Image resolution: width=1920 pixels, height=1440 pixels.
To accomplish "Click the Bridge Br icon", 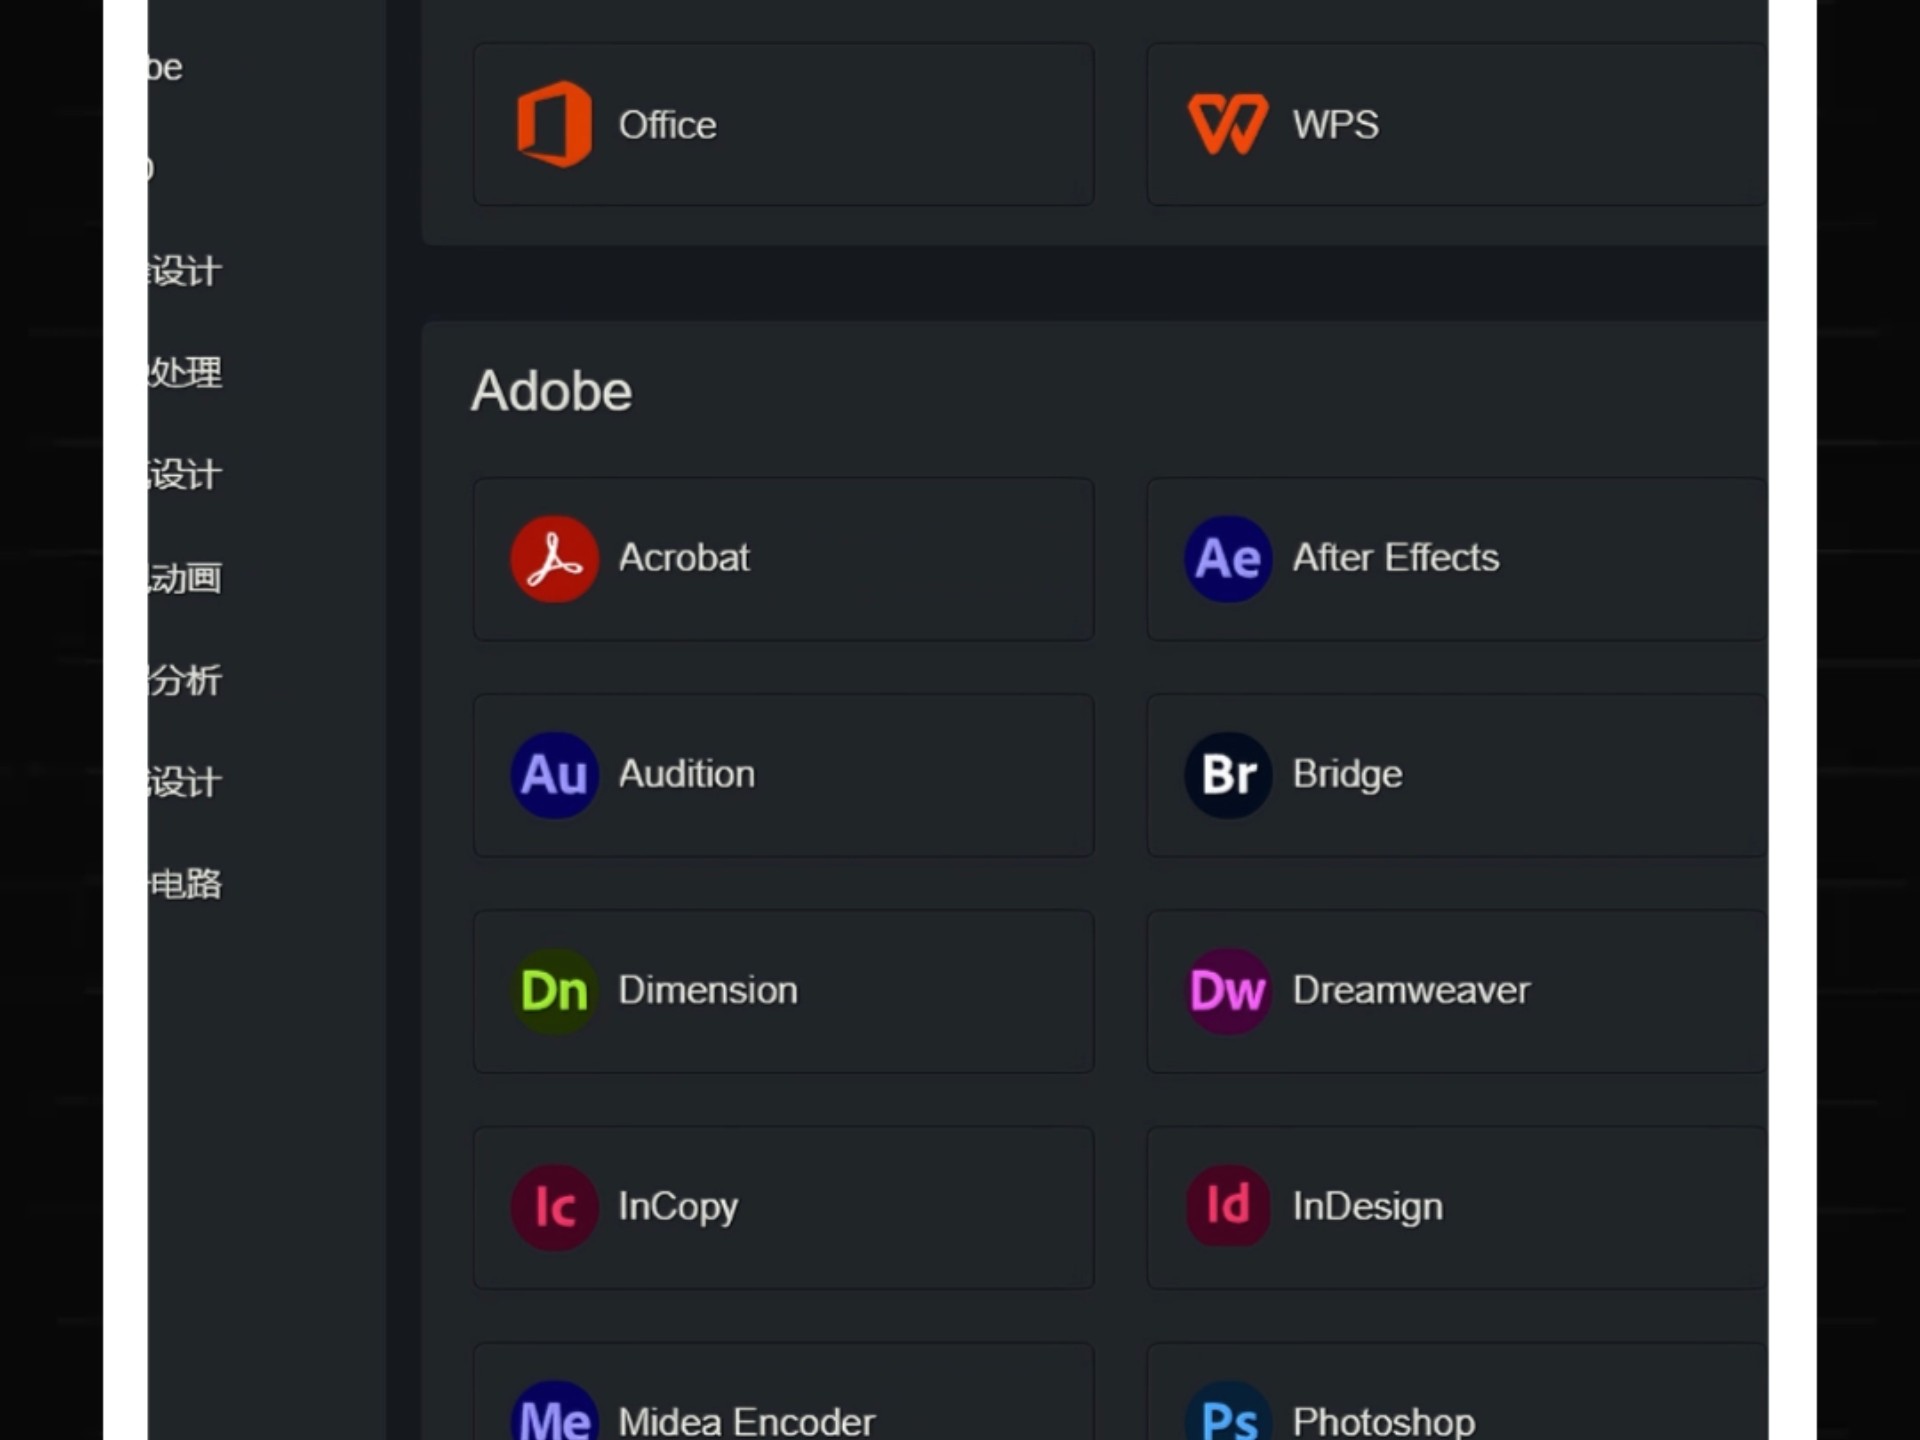I will point(1228,775).
